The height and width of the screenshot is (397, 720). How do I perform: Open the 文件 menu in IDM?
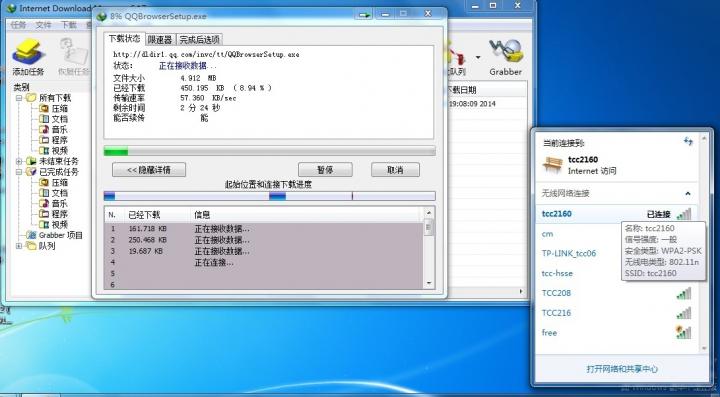44,25
